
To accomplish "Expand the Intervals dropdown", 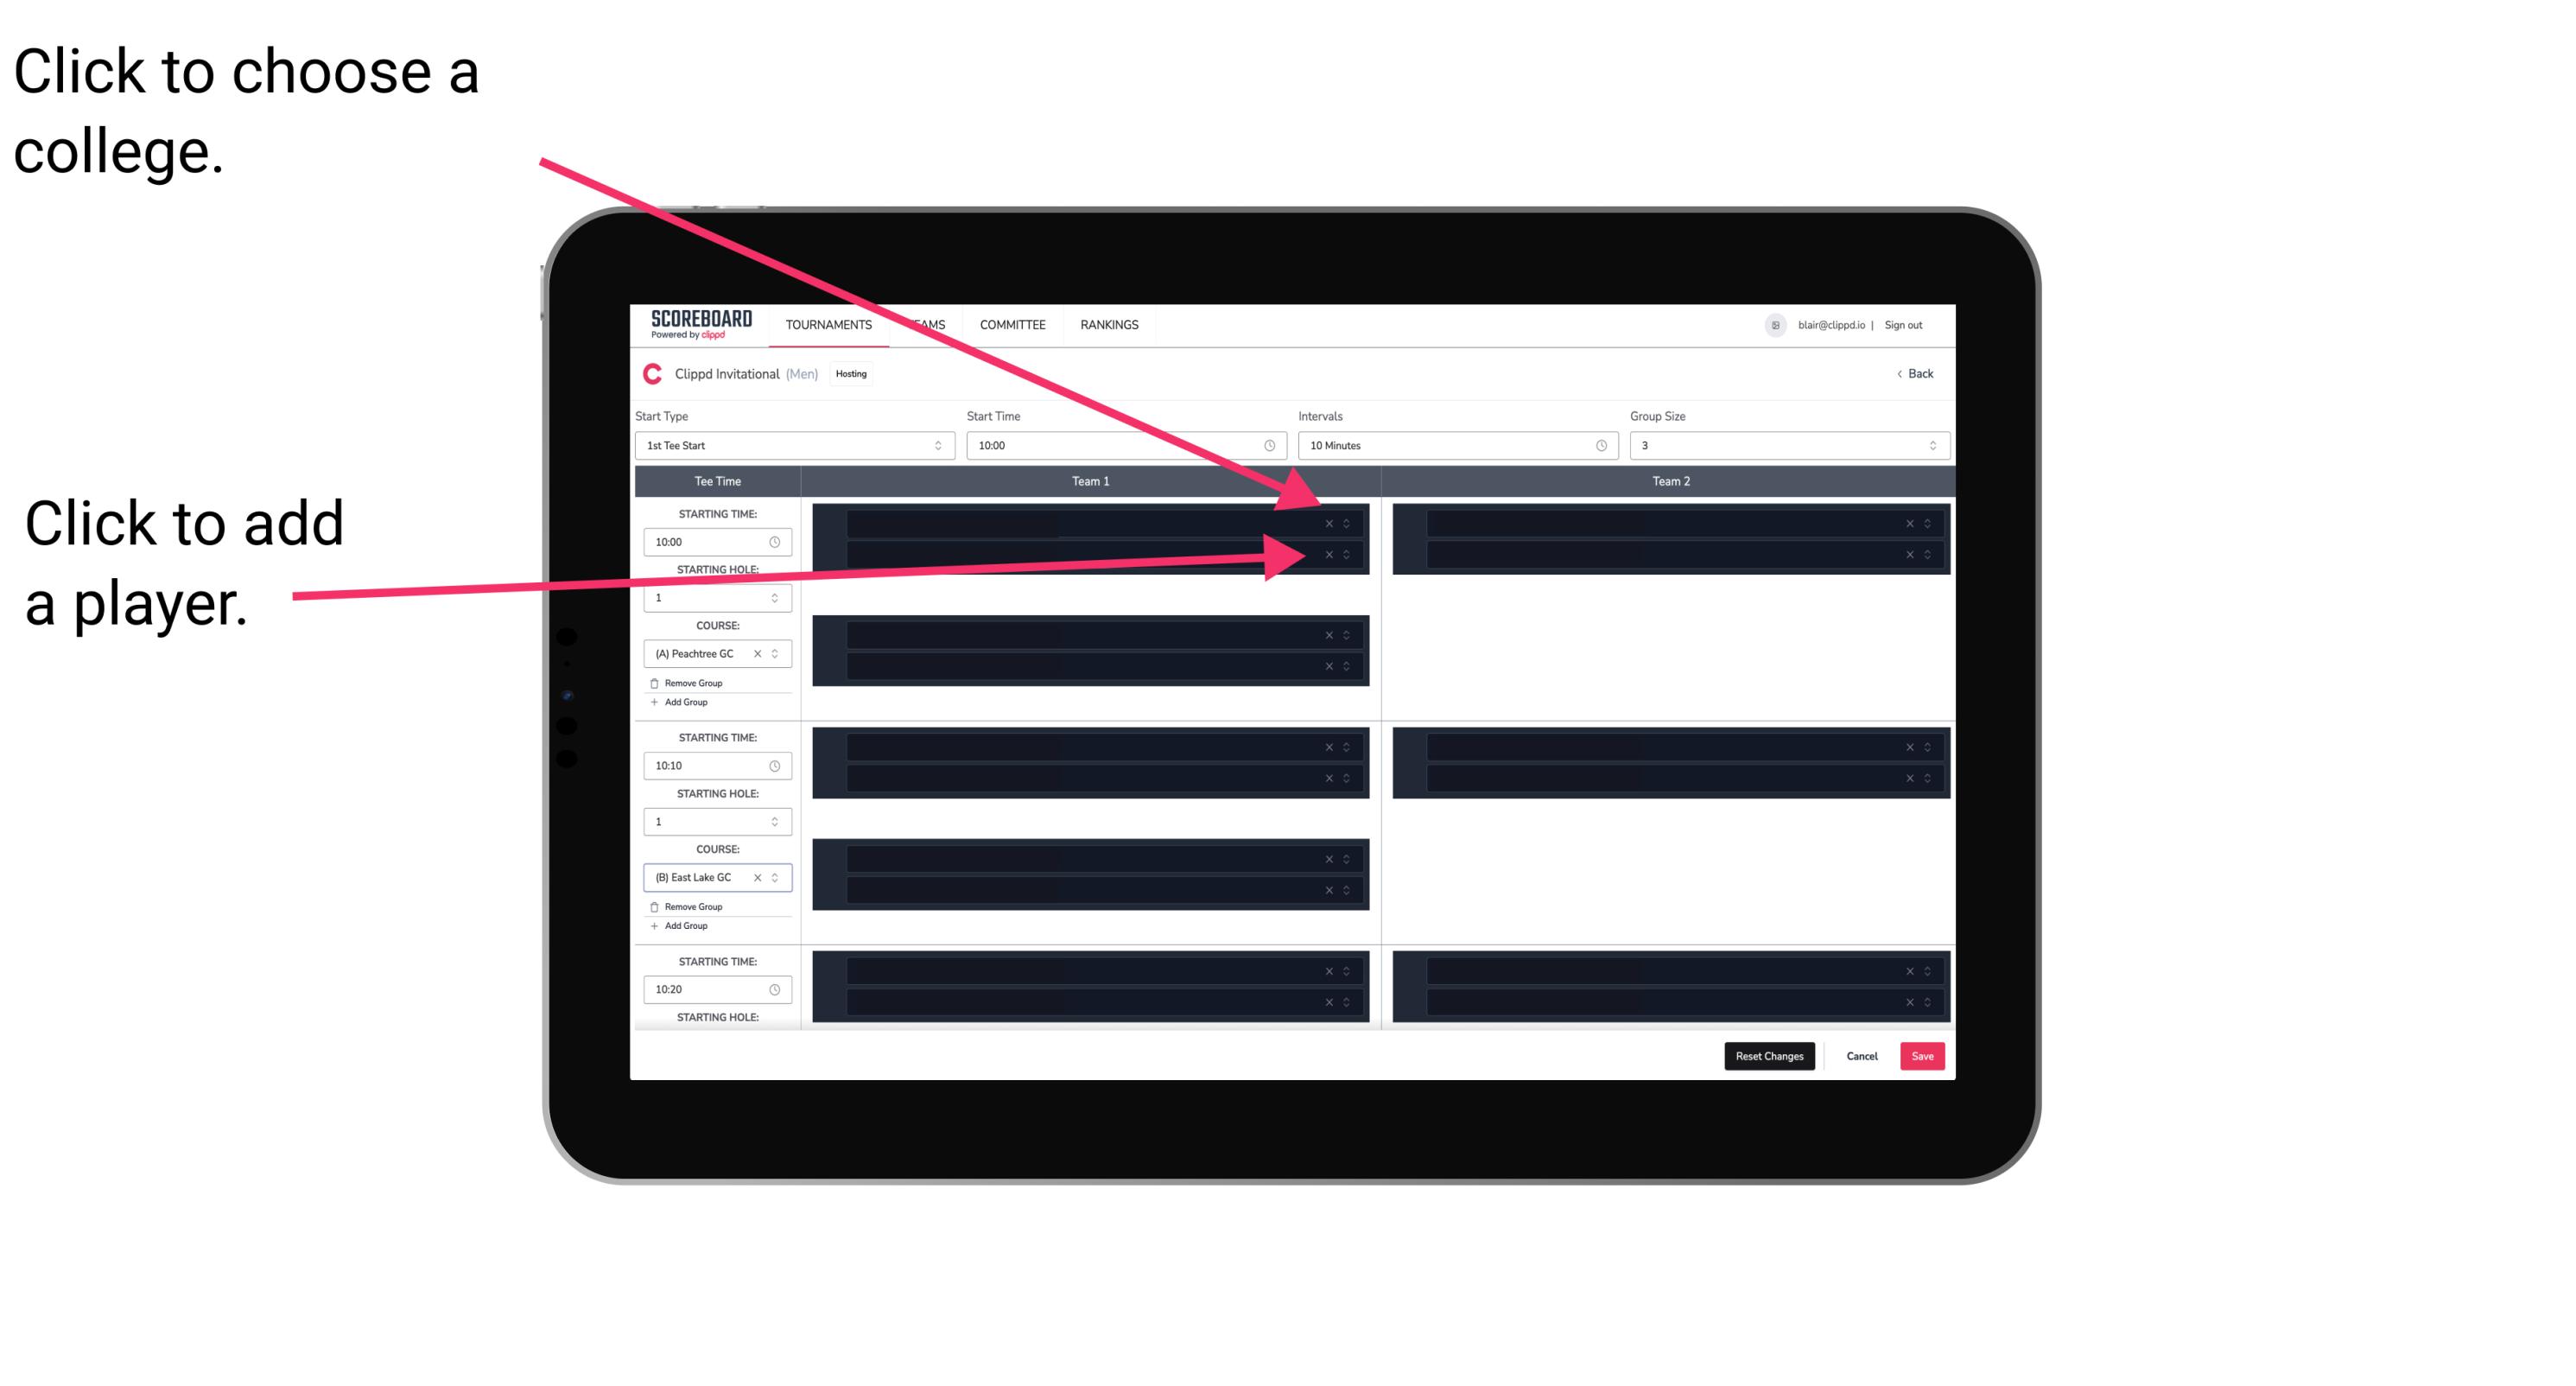I will coord(1450,444).
